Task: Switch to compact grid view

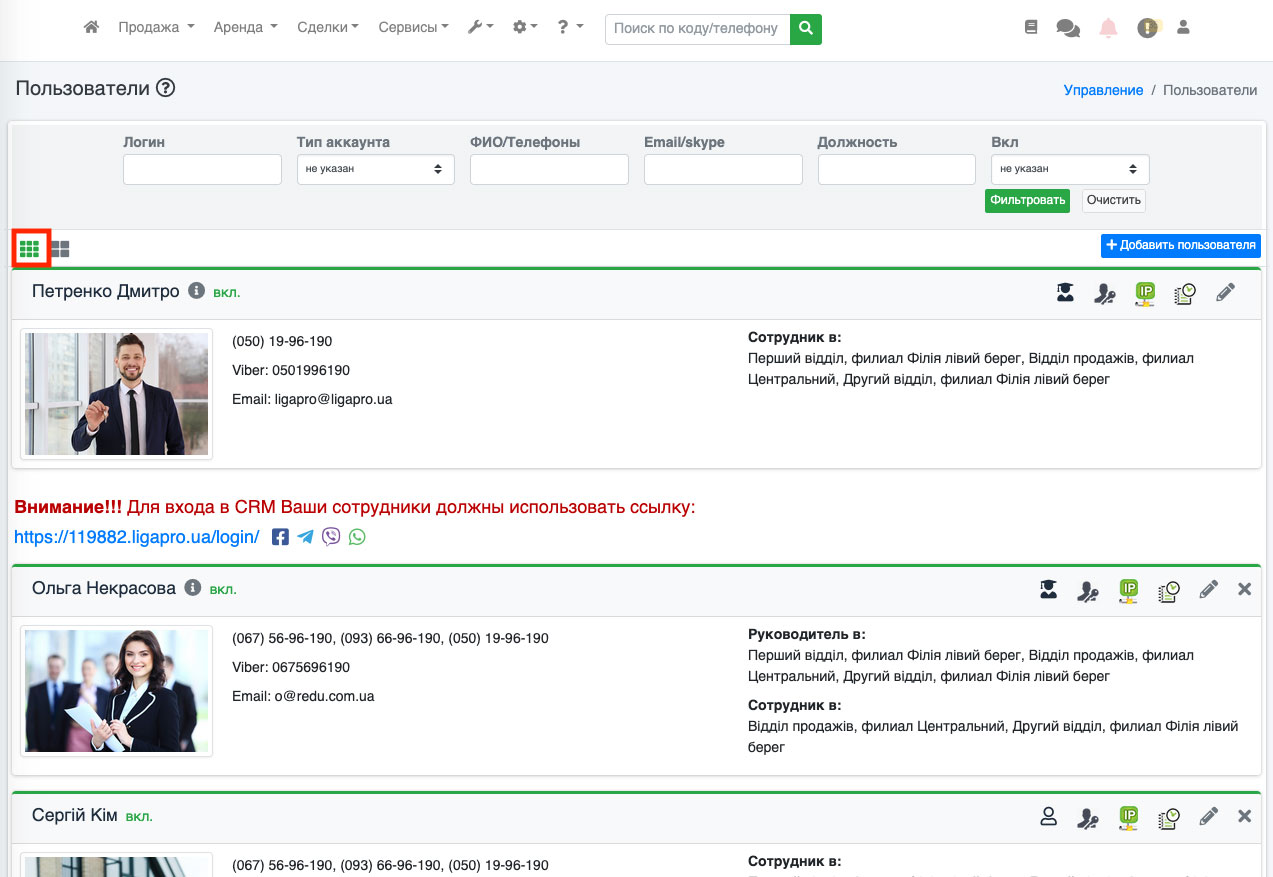Action: pos(30,248)
